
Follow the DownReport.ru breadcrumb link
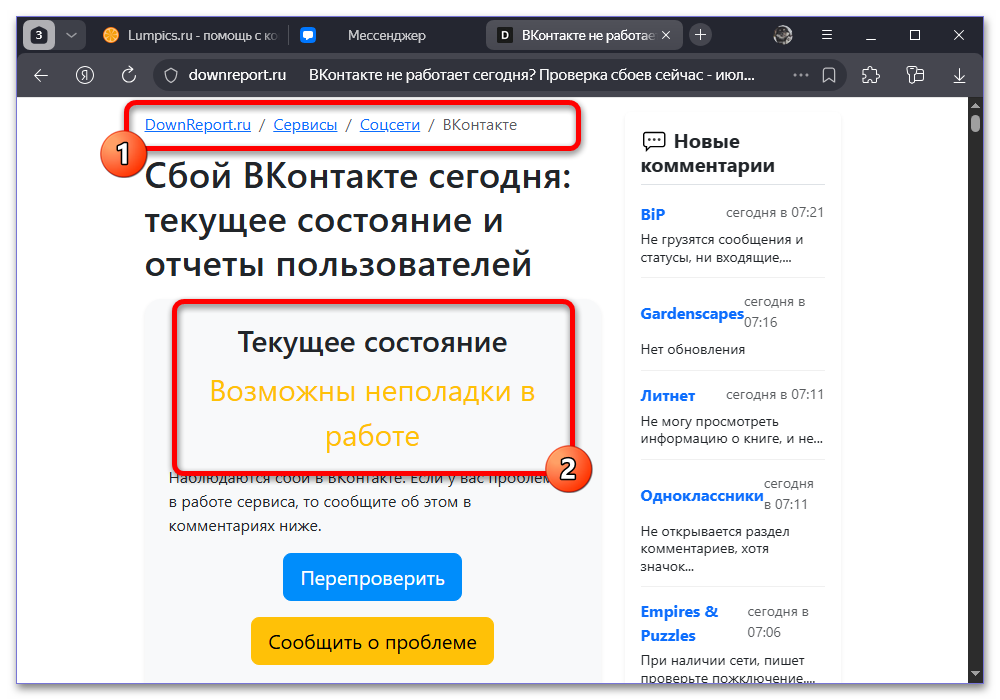click(x=198, y=125)
